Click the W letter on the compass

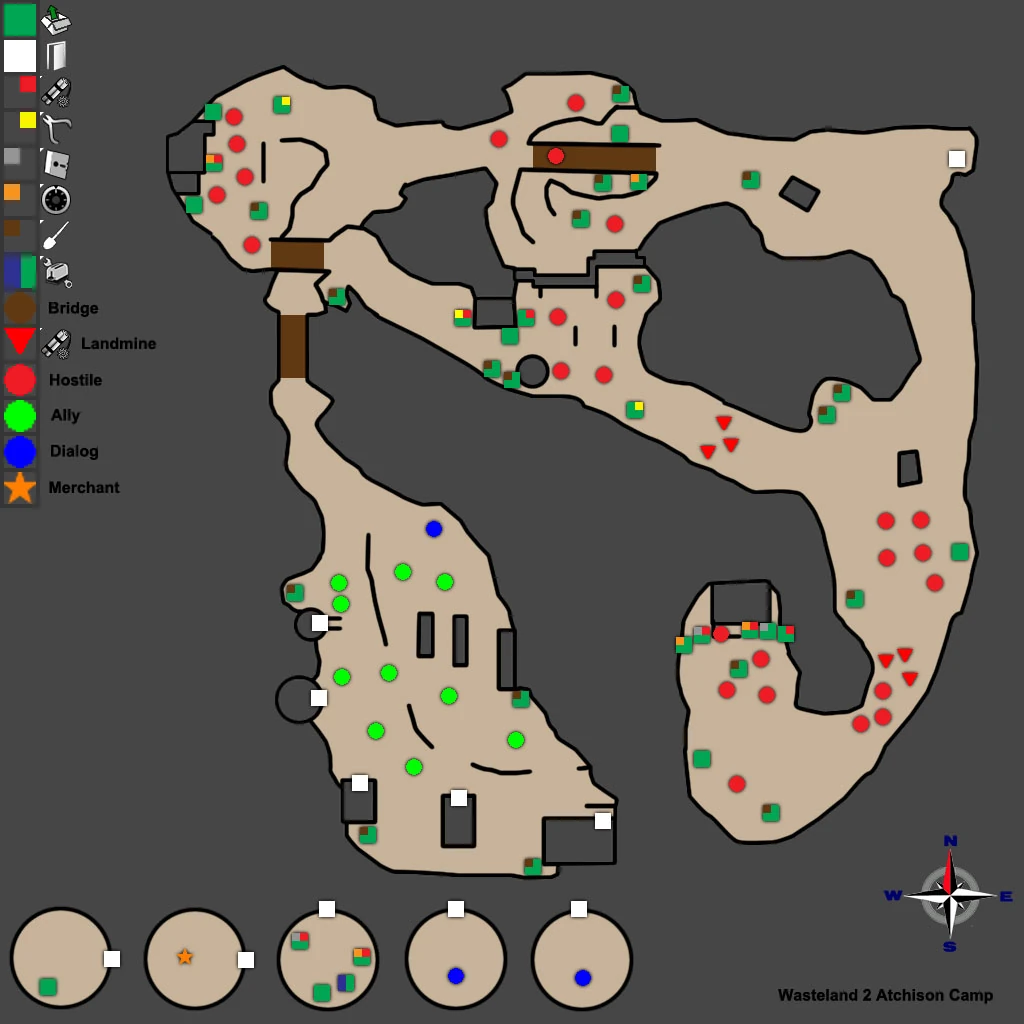point(893,895)
